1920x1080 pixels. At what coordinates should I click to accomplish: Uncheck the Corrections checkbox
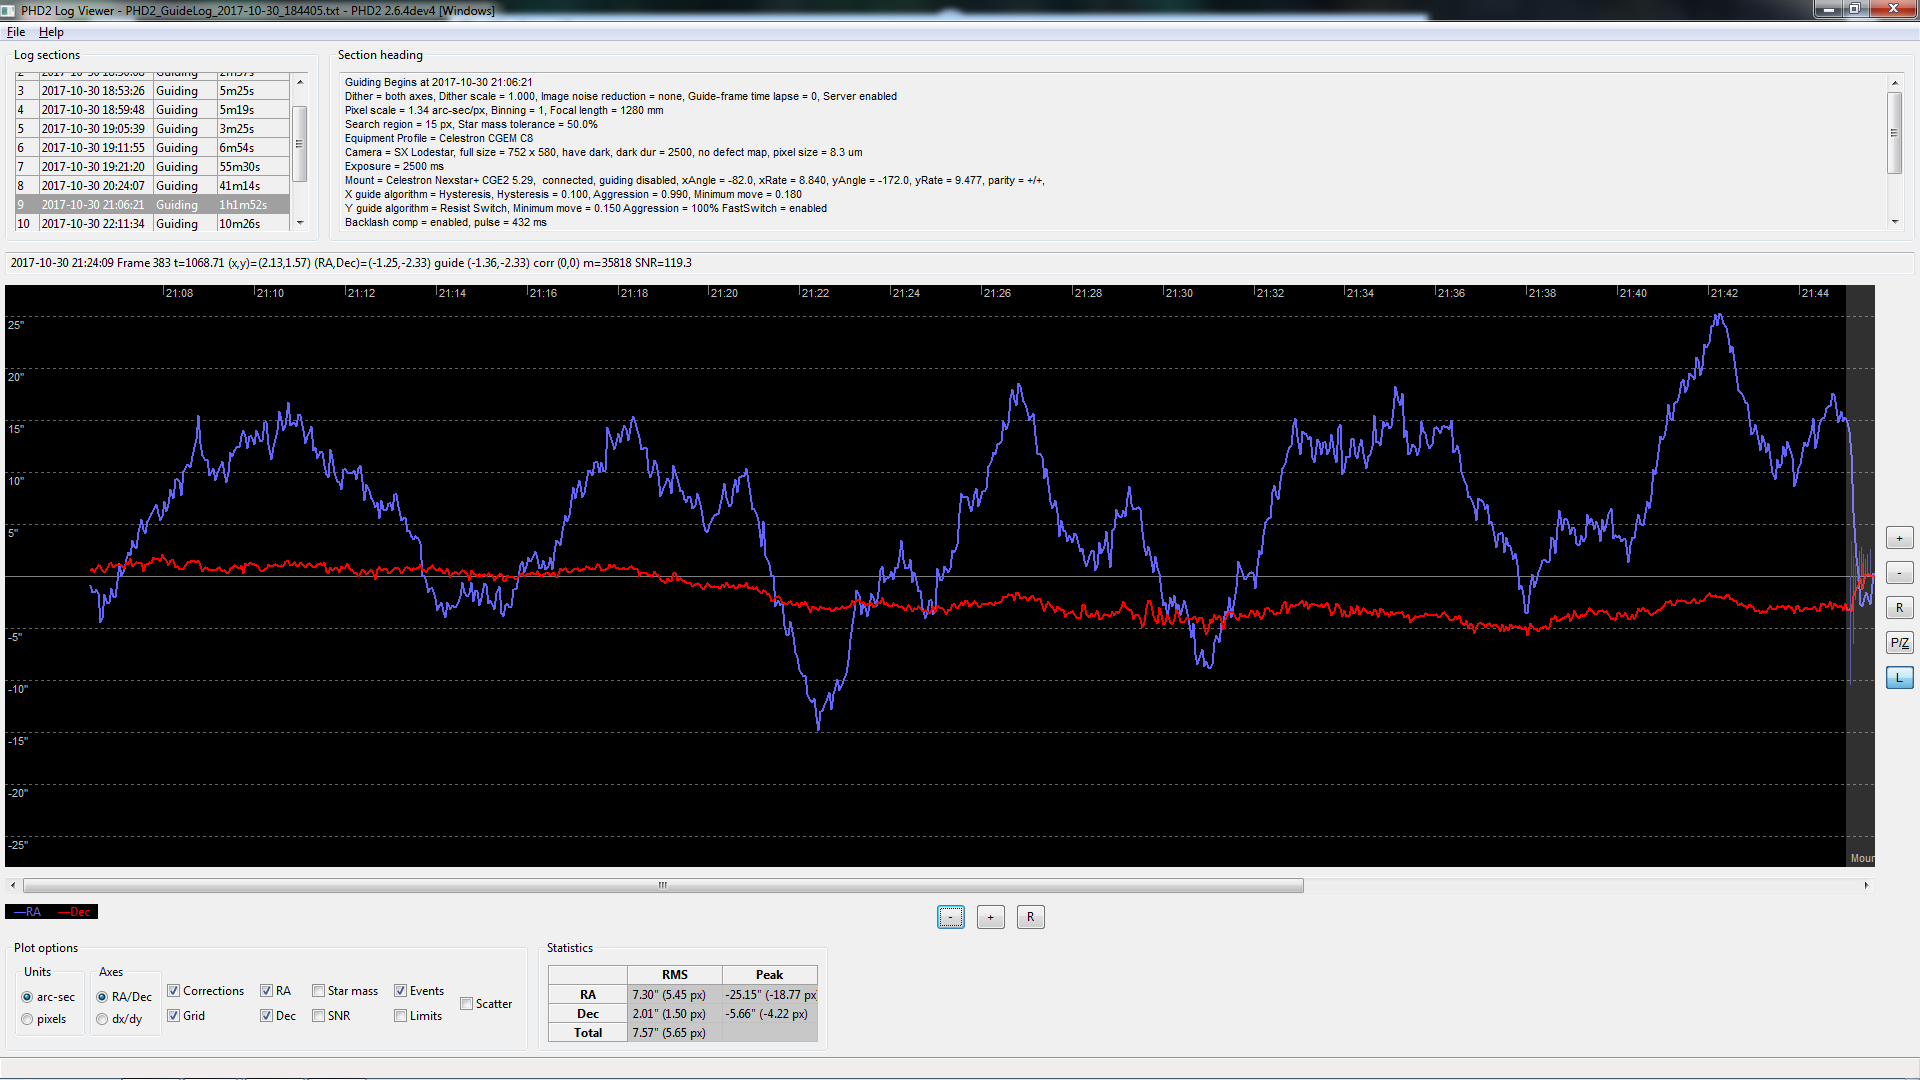point(174,991)
